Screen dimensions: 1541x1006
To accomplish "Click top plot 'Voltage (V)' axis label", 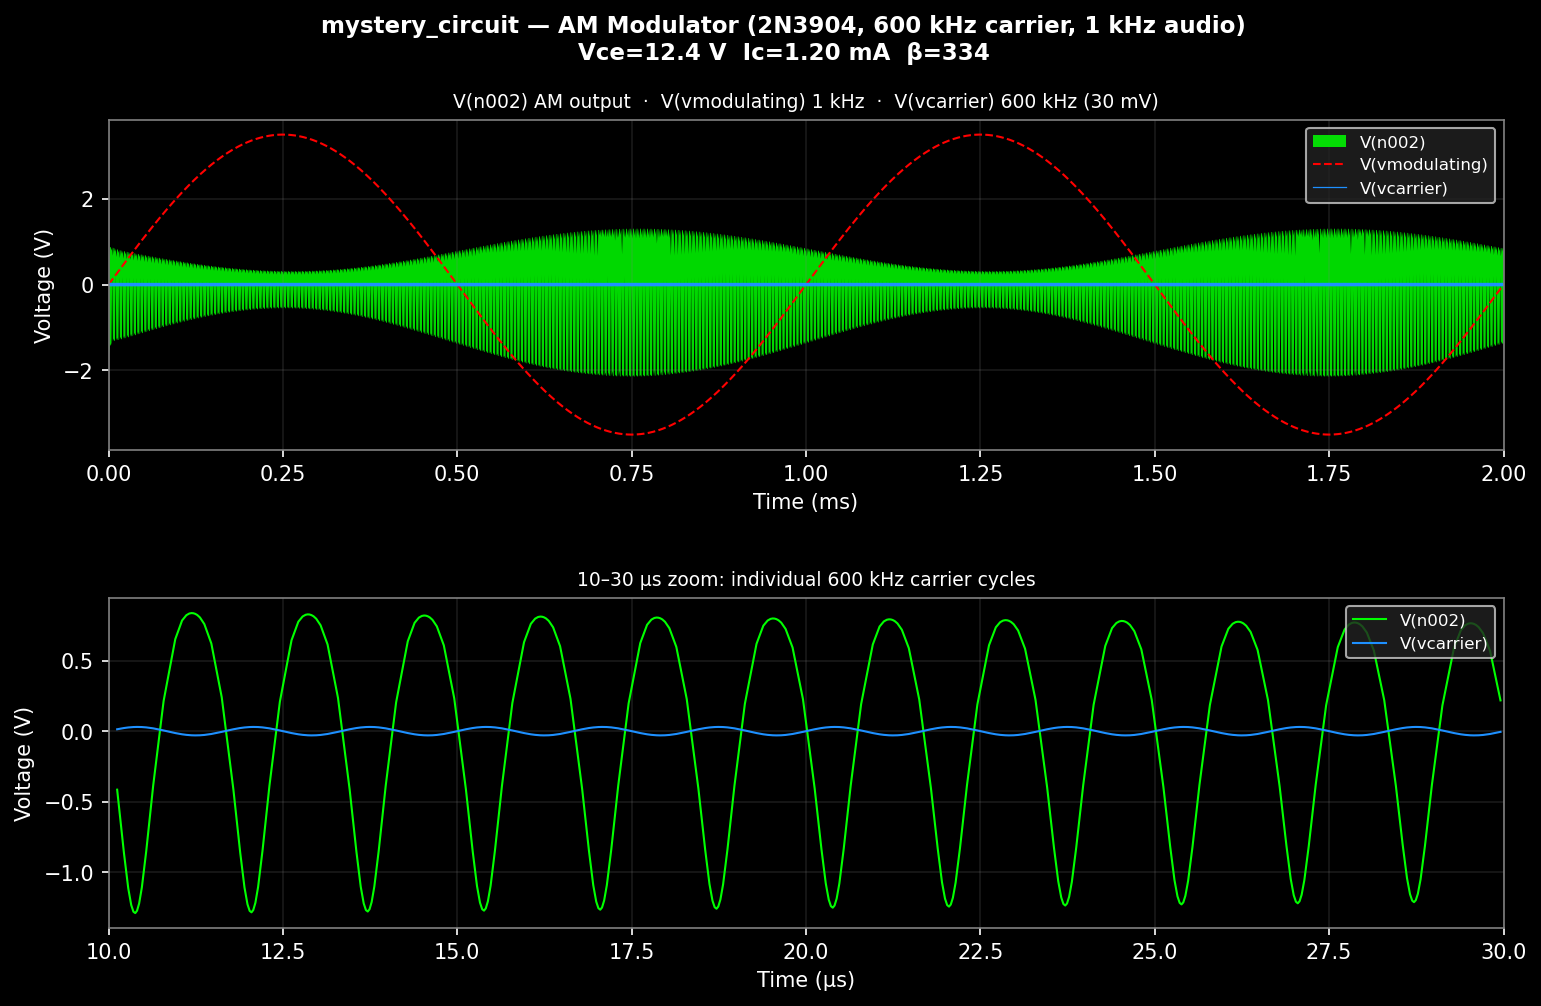I will [43, 286].
